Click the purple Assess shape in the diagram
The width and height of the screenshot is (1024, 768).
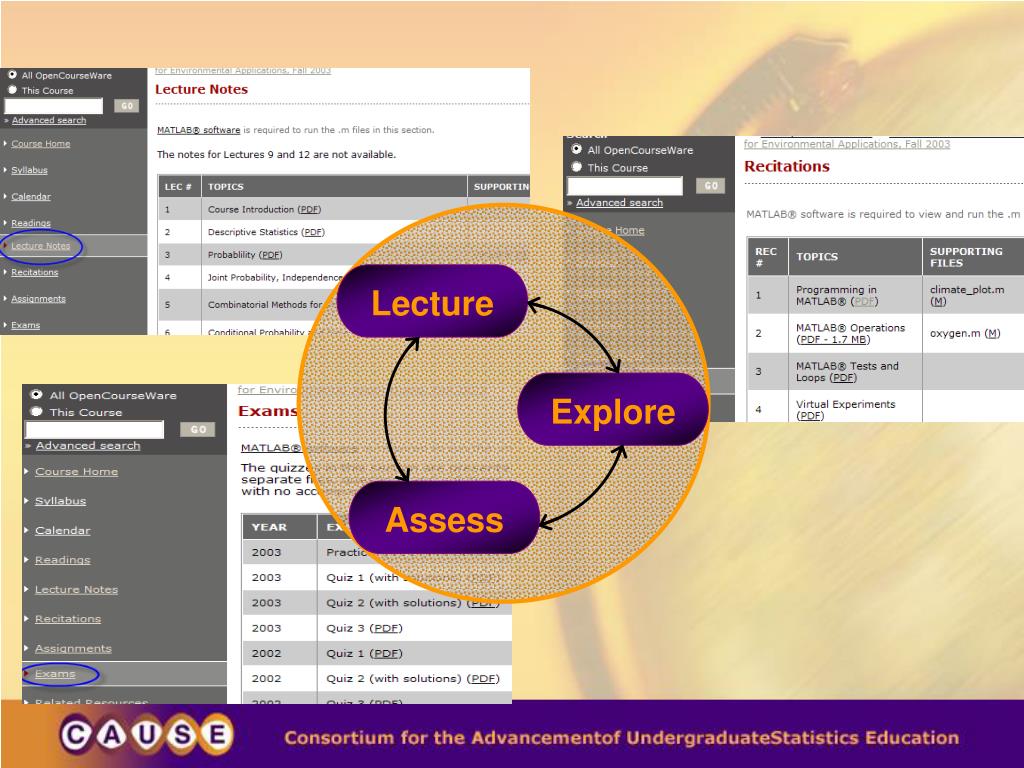444,519
